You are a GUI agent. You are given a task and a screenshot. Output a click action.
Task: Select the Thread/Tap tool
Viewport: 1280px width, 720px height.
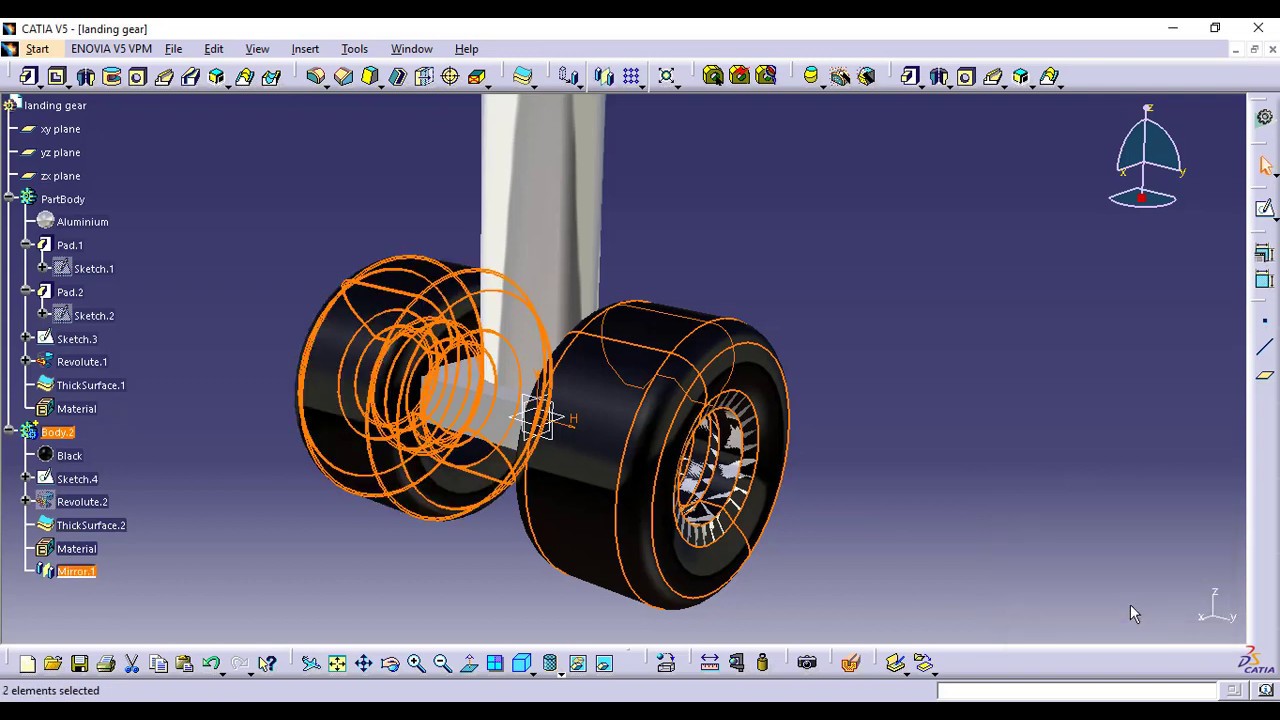450,76
